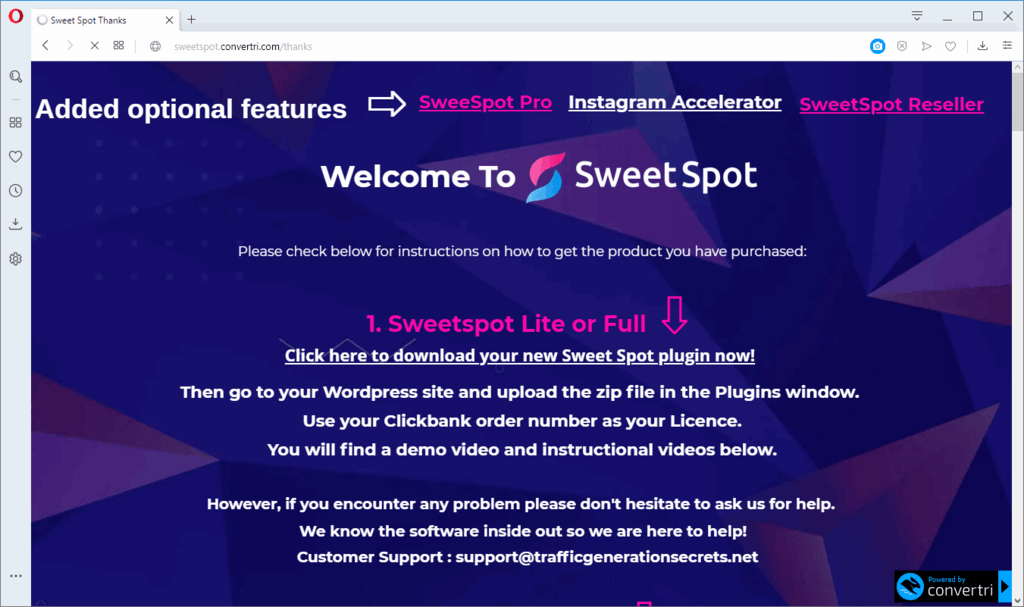Screen dimensions: 1024x607
Task: Click the 'Added optional features' heading
Action: (x=191, y=109)
